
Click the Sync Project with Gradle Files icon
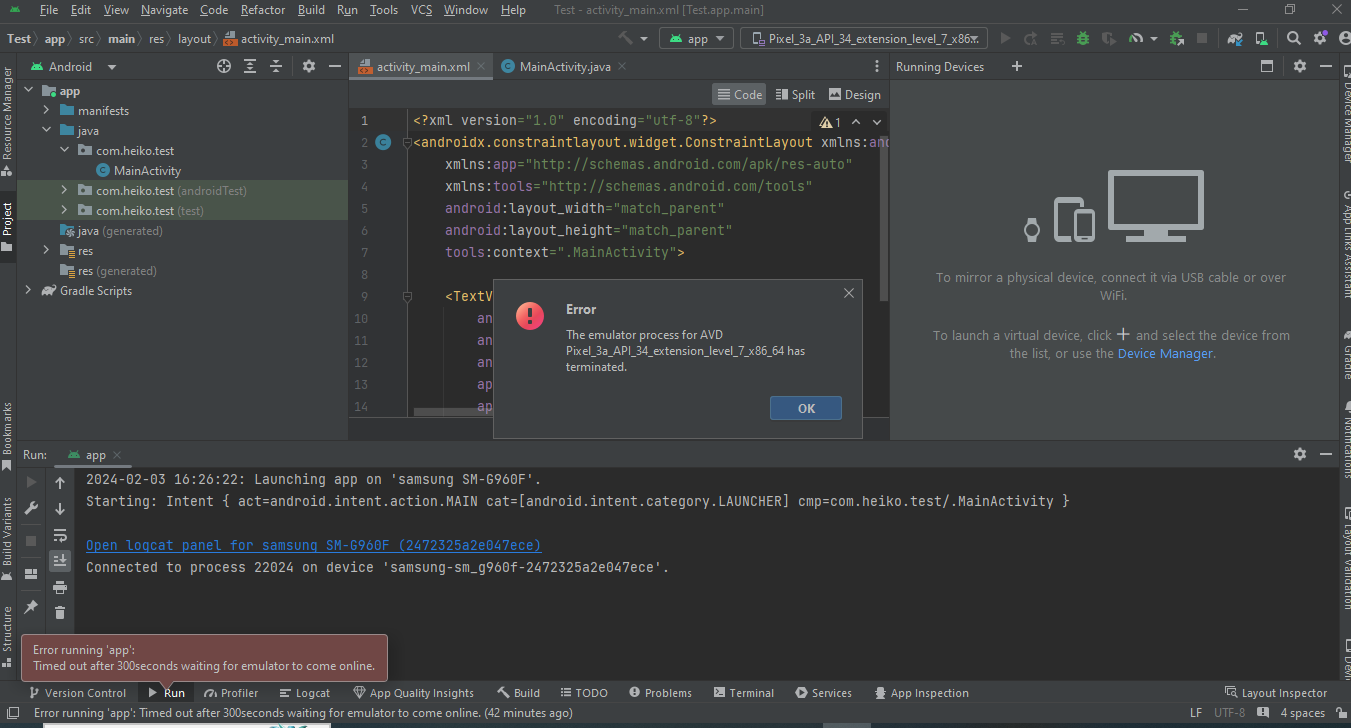[1236, 38]
